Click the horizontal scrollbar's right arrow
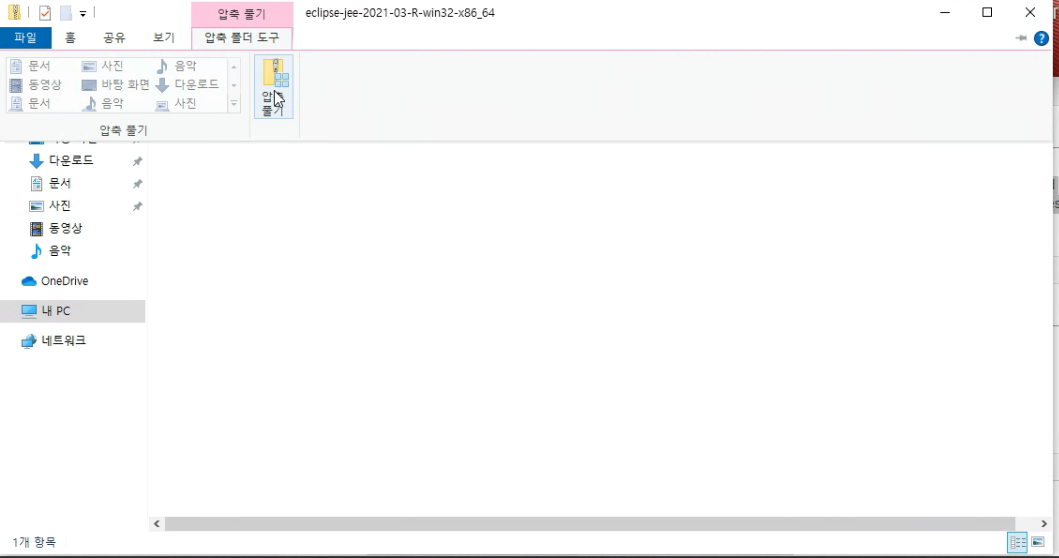The height and width of the screenshot is (558, 1059). (1043, 524)
